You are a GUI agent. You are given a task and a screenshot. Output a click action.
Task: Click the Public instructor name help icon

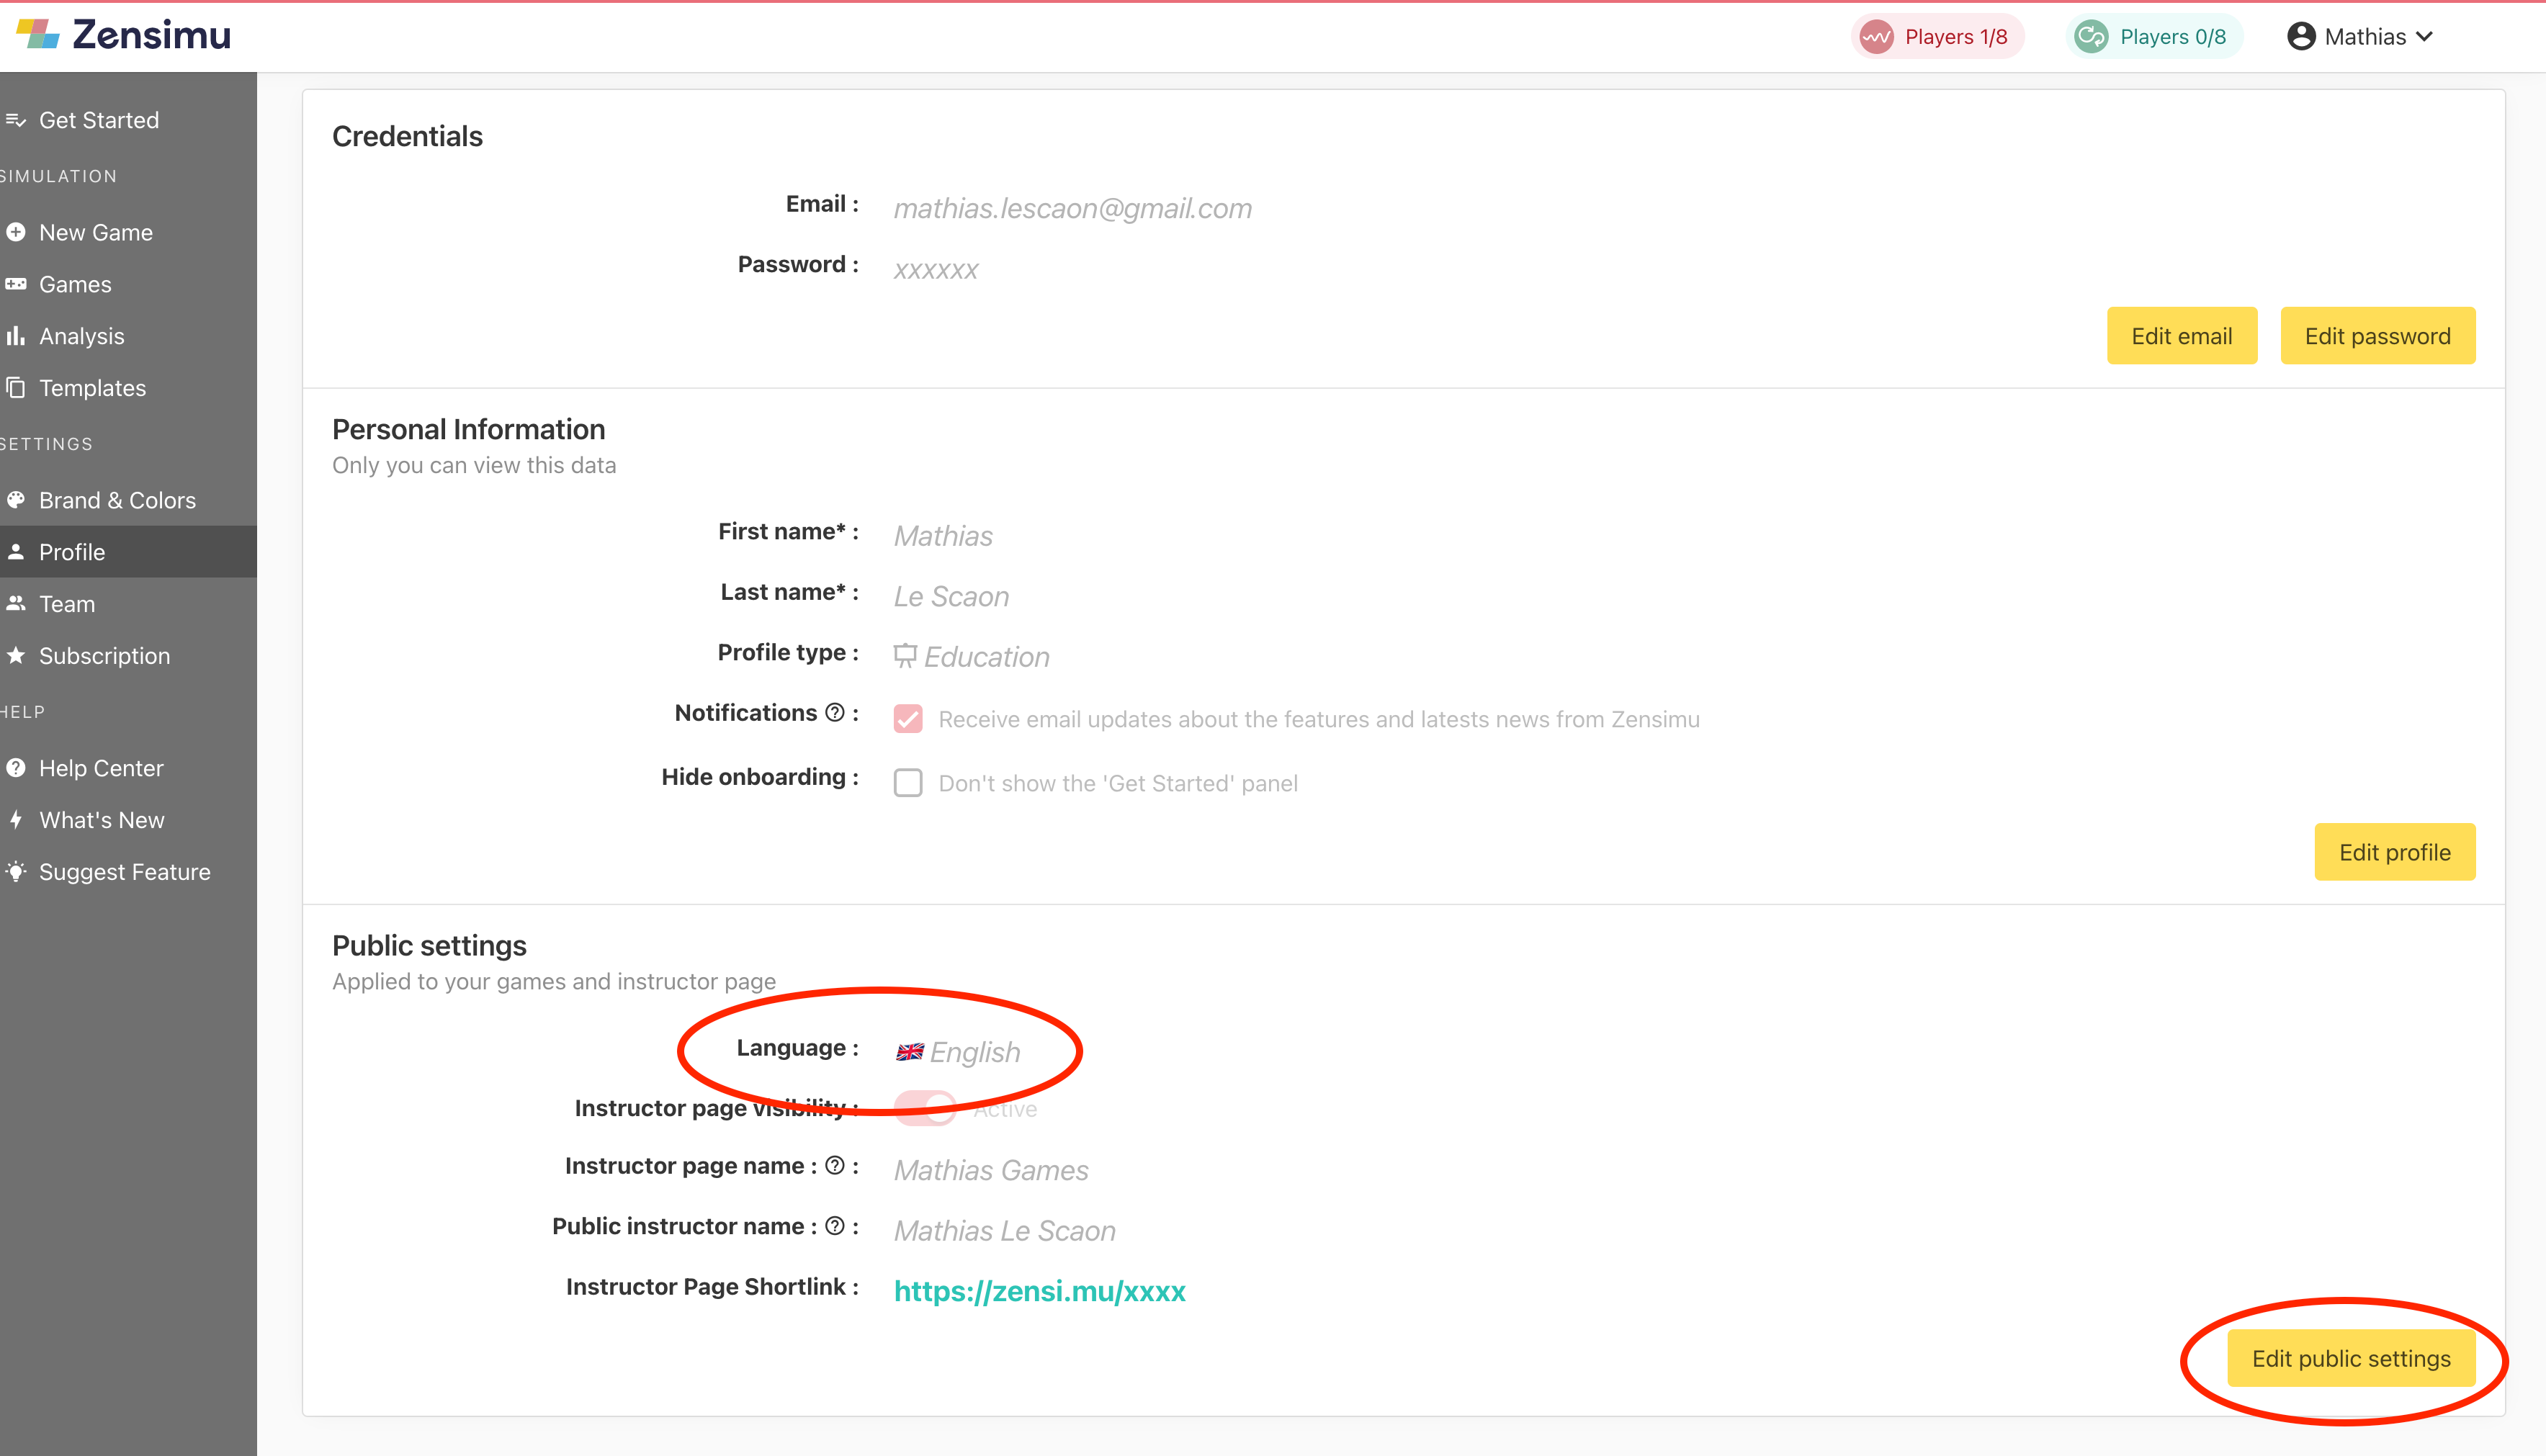(835, 1226)
